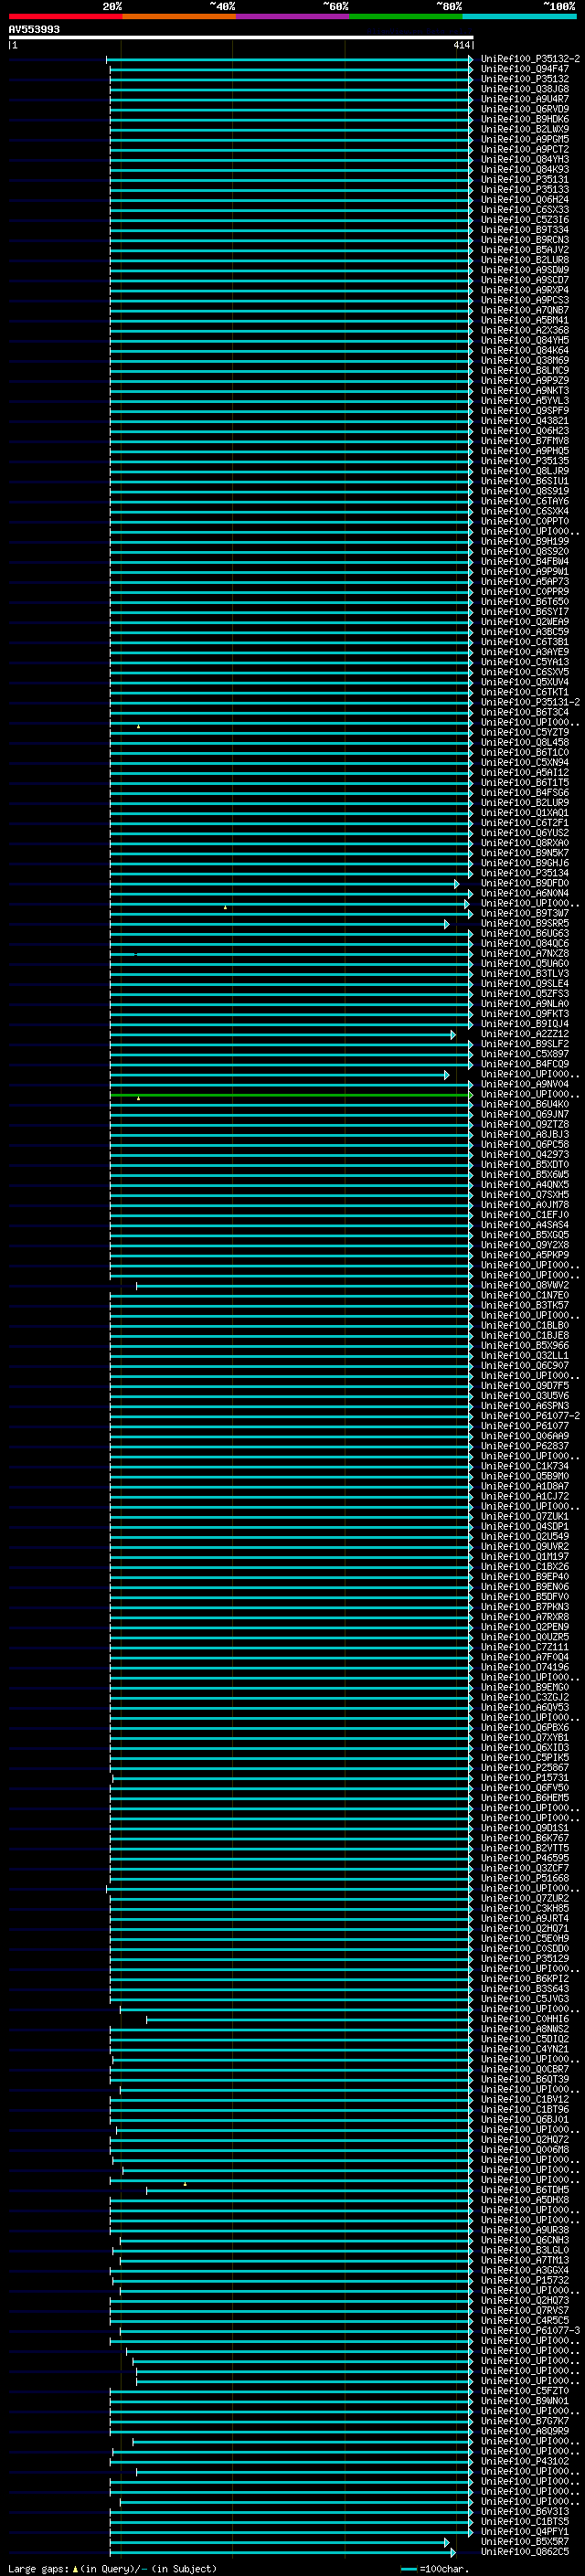Select the UniRef100_C1BLB0 label
Viewport: 585px width, 2576px height.
point(525,1325)
